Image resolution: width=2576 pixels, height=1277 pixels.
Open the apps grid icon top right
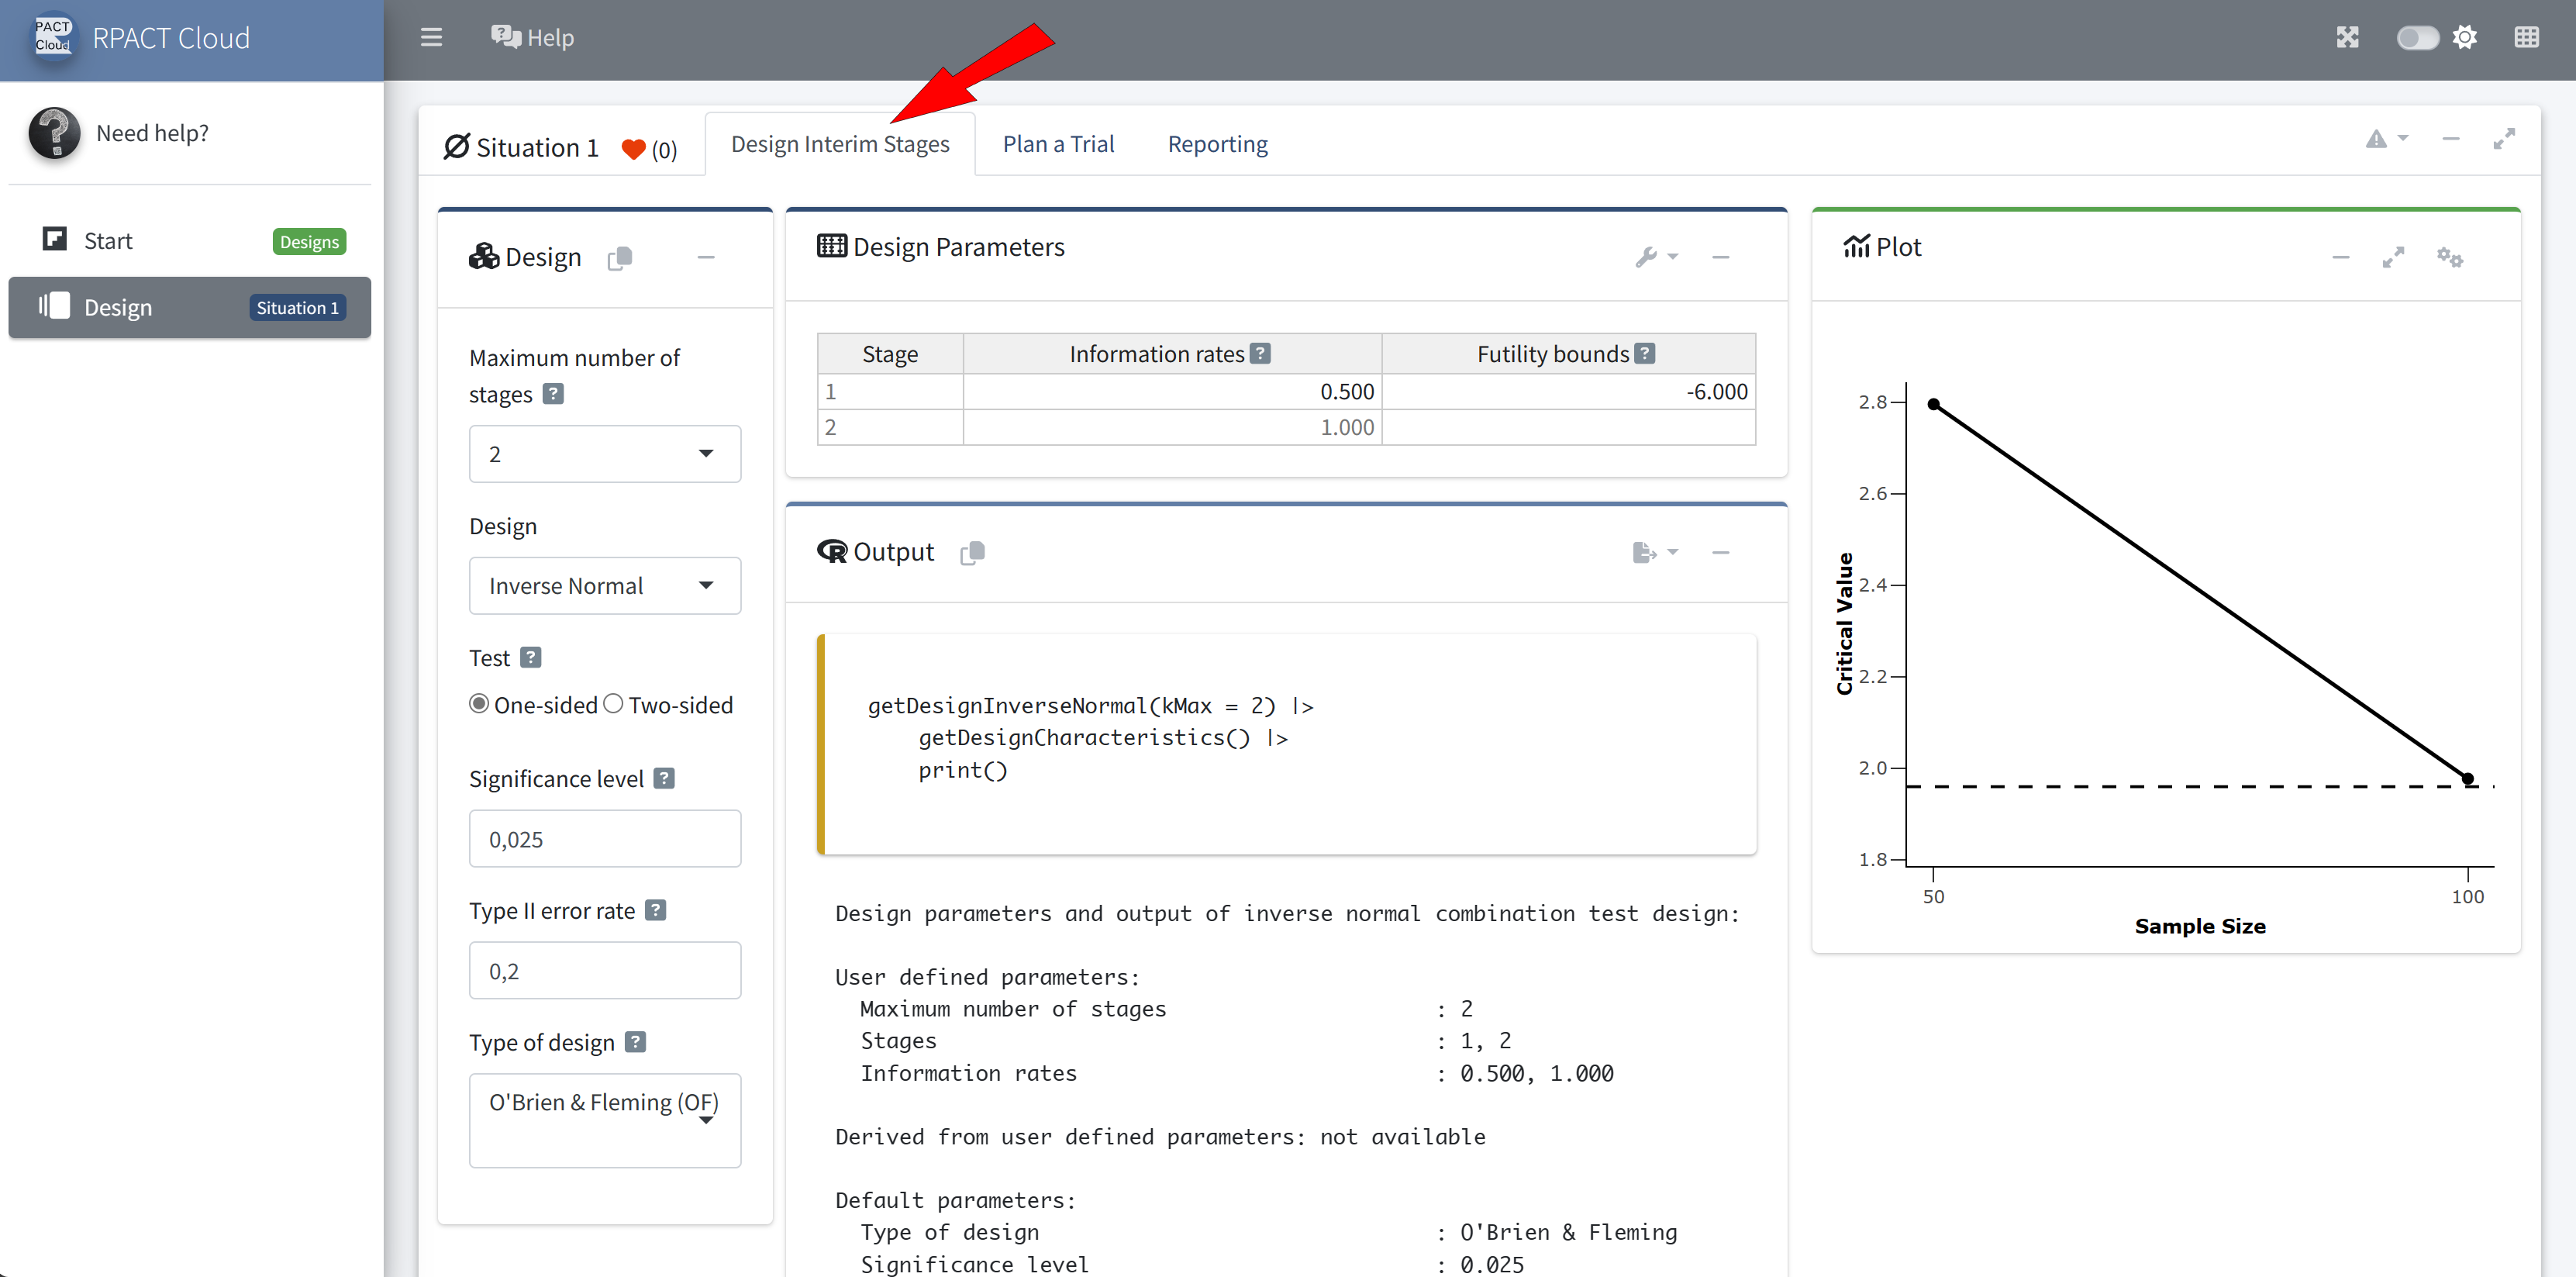point(2526,38)
